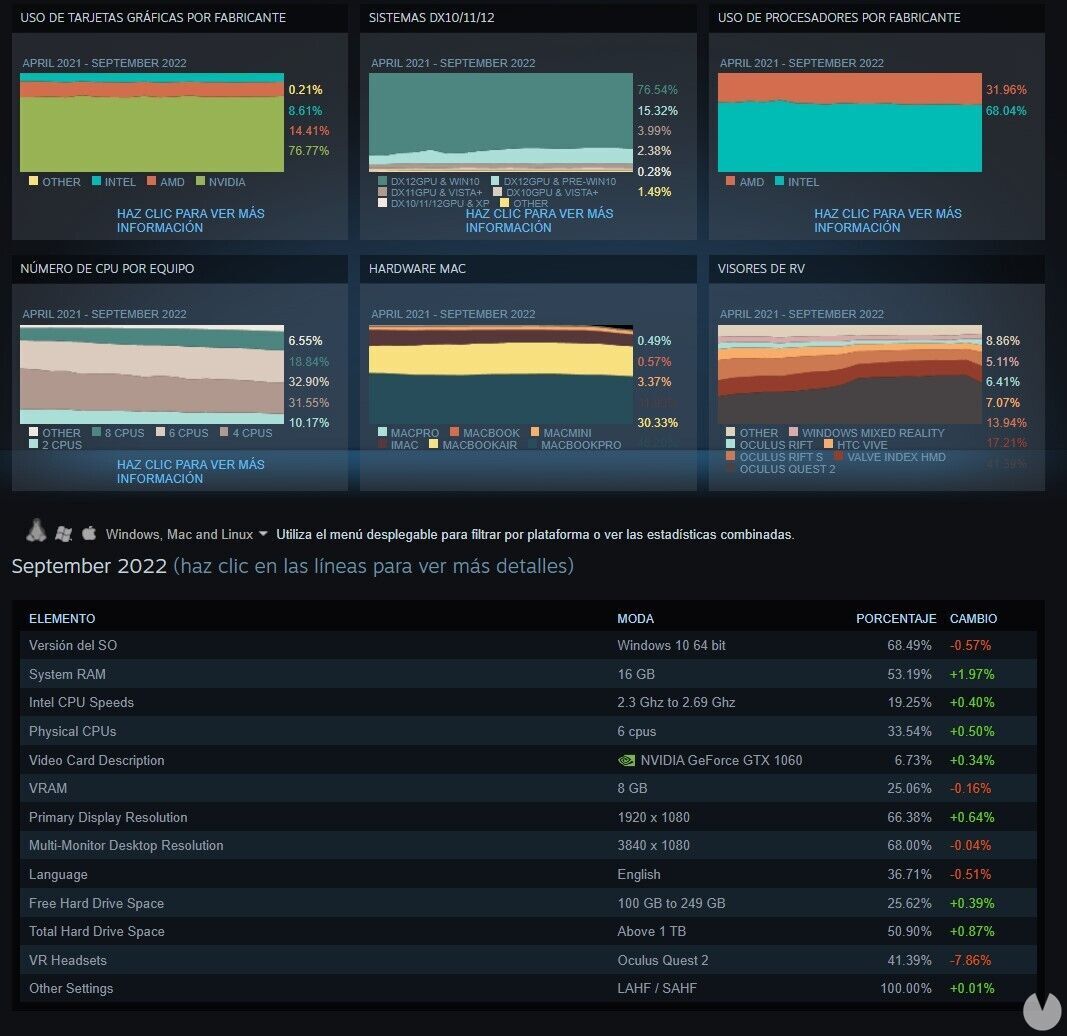The image size is (1067, 1036).
Task: Click the 76.77% NVIDIA share value
Action: [309, 150]
